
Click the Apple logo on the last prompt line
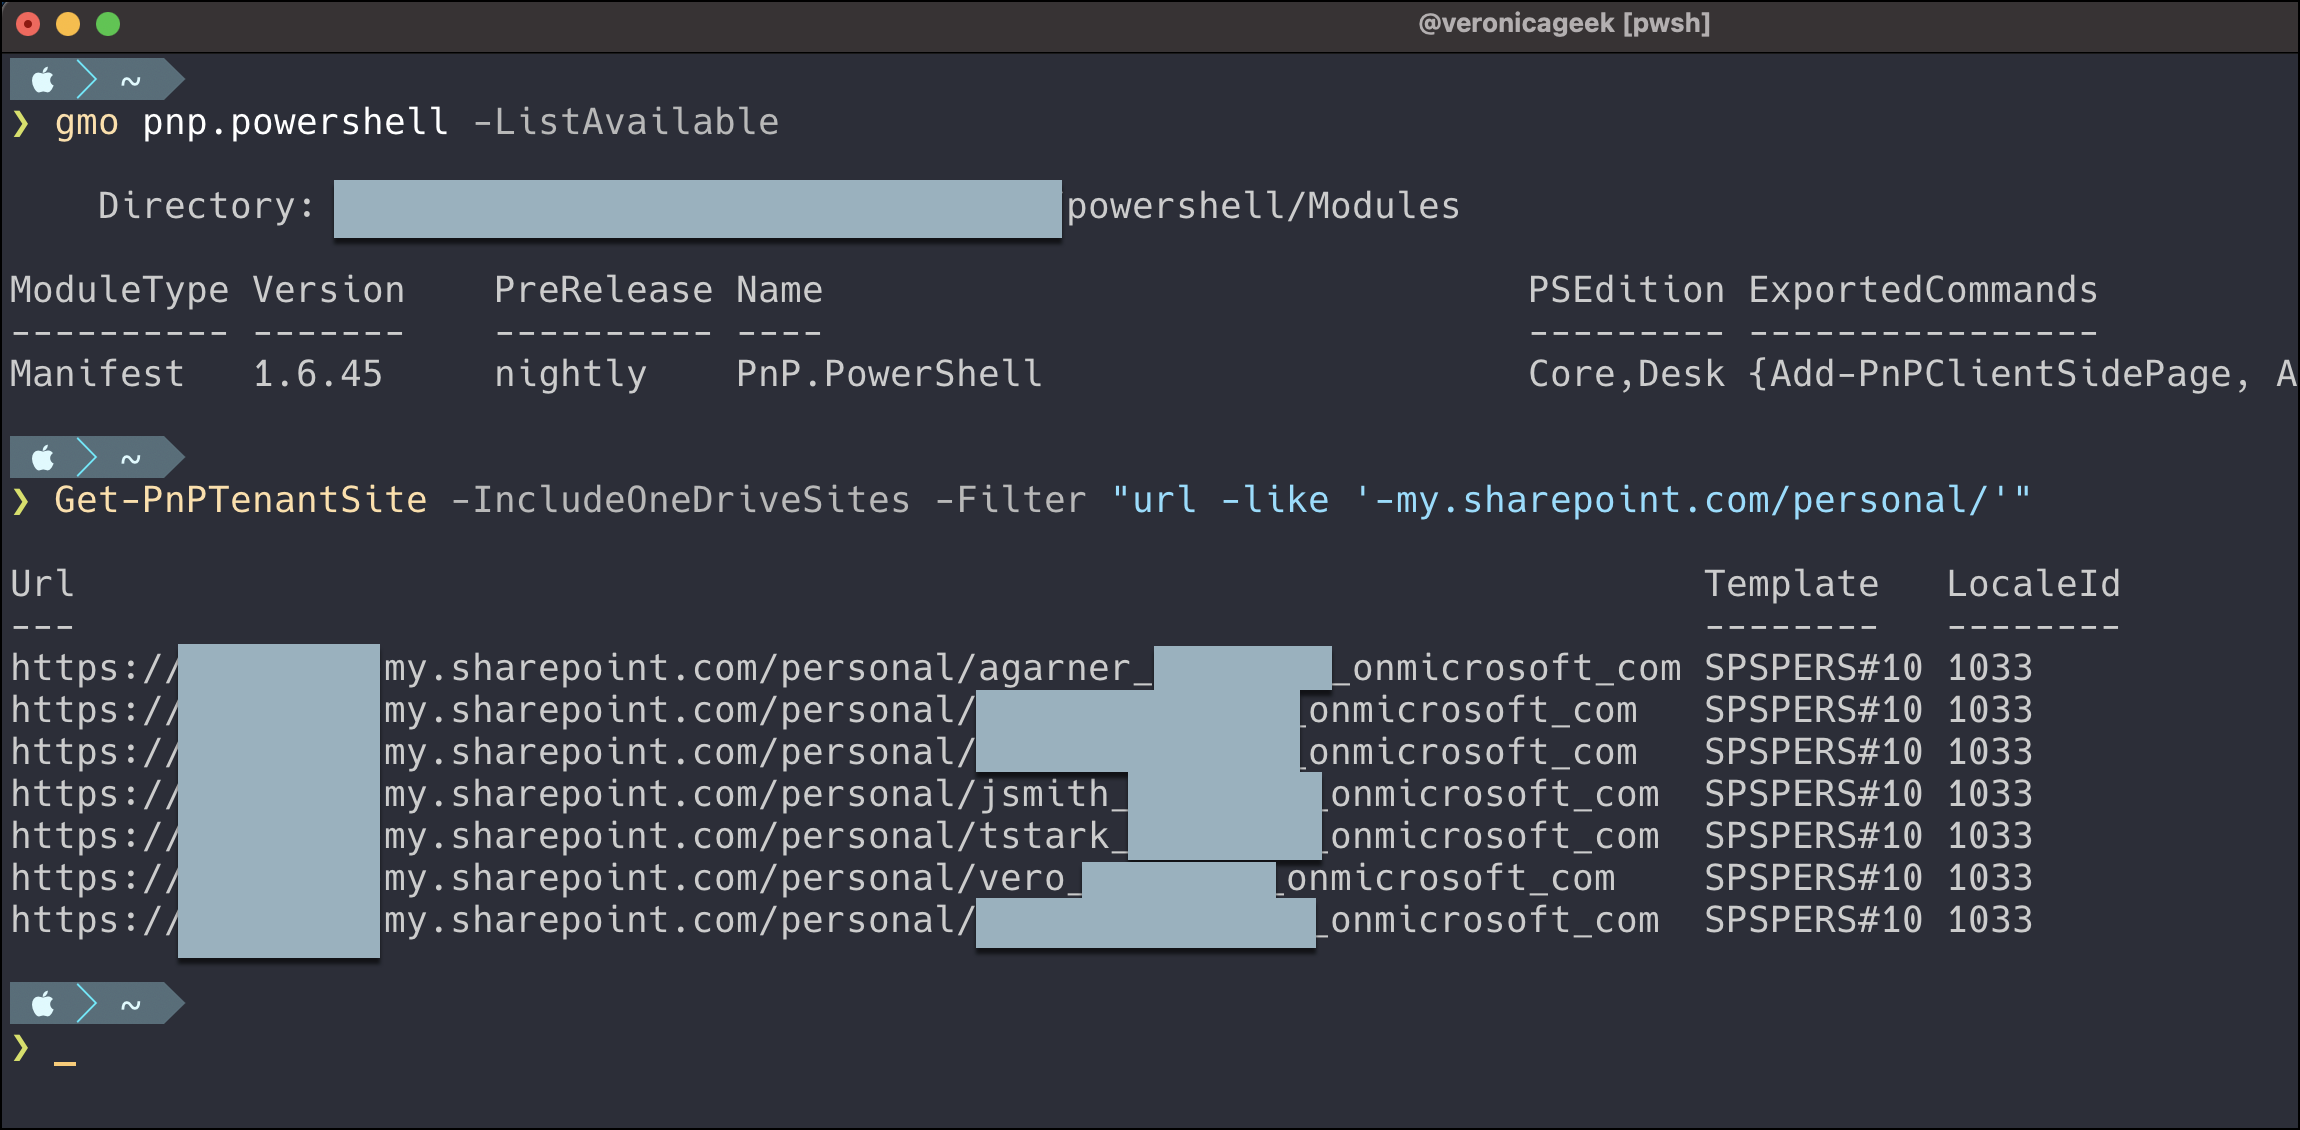click(42, 1002)
